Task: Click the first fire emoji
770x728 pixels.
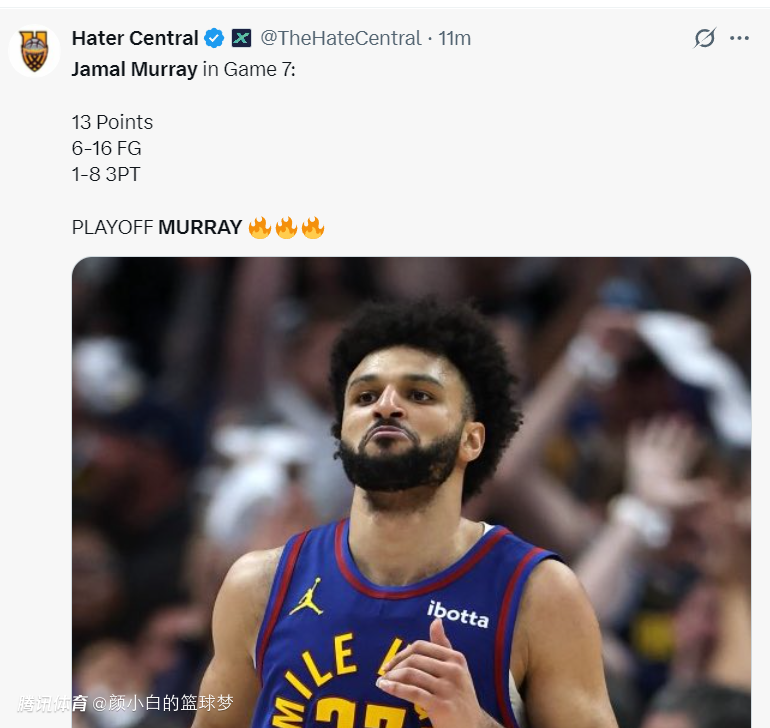Action: [x=260, y=227]
